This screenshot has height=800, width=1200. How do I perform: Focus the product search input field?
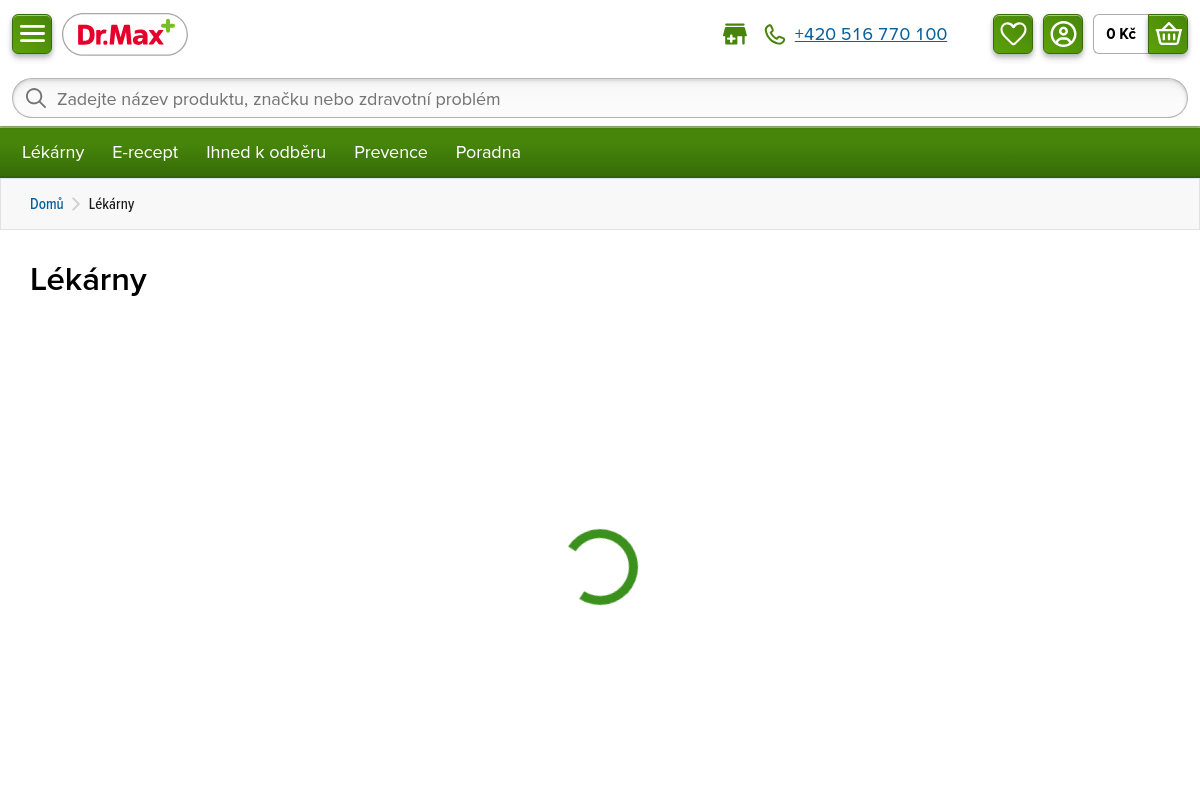click(x=600, y=98)
